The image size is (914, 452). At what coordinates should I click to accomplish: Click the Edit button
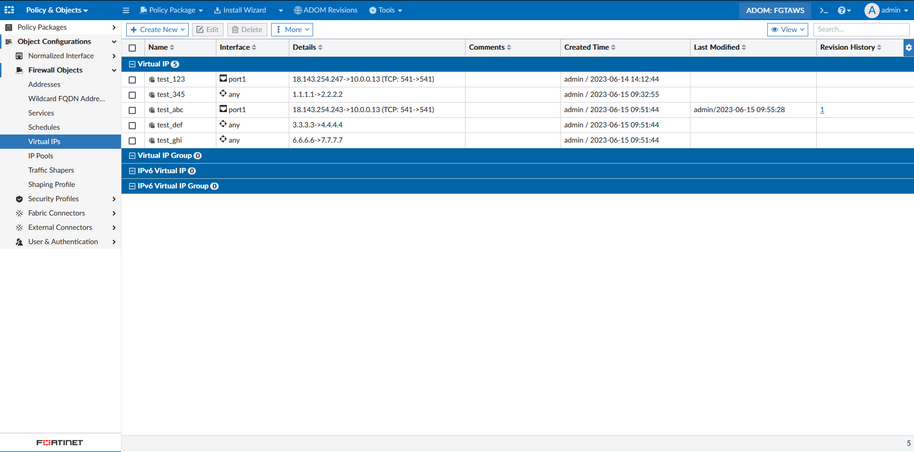coord(208,30)
